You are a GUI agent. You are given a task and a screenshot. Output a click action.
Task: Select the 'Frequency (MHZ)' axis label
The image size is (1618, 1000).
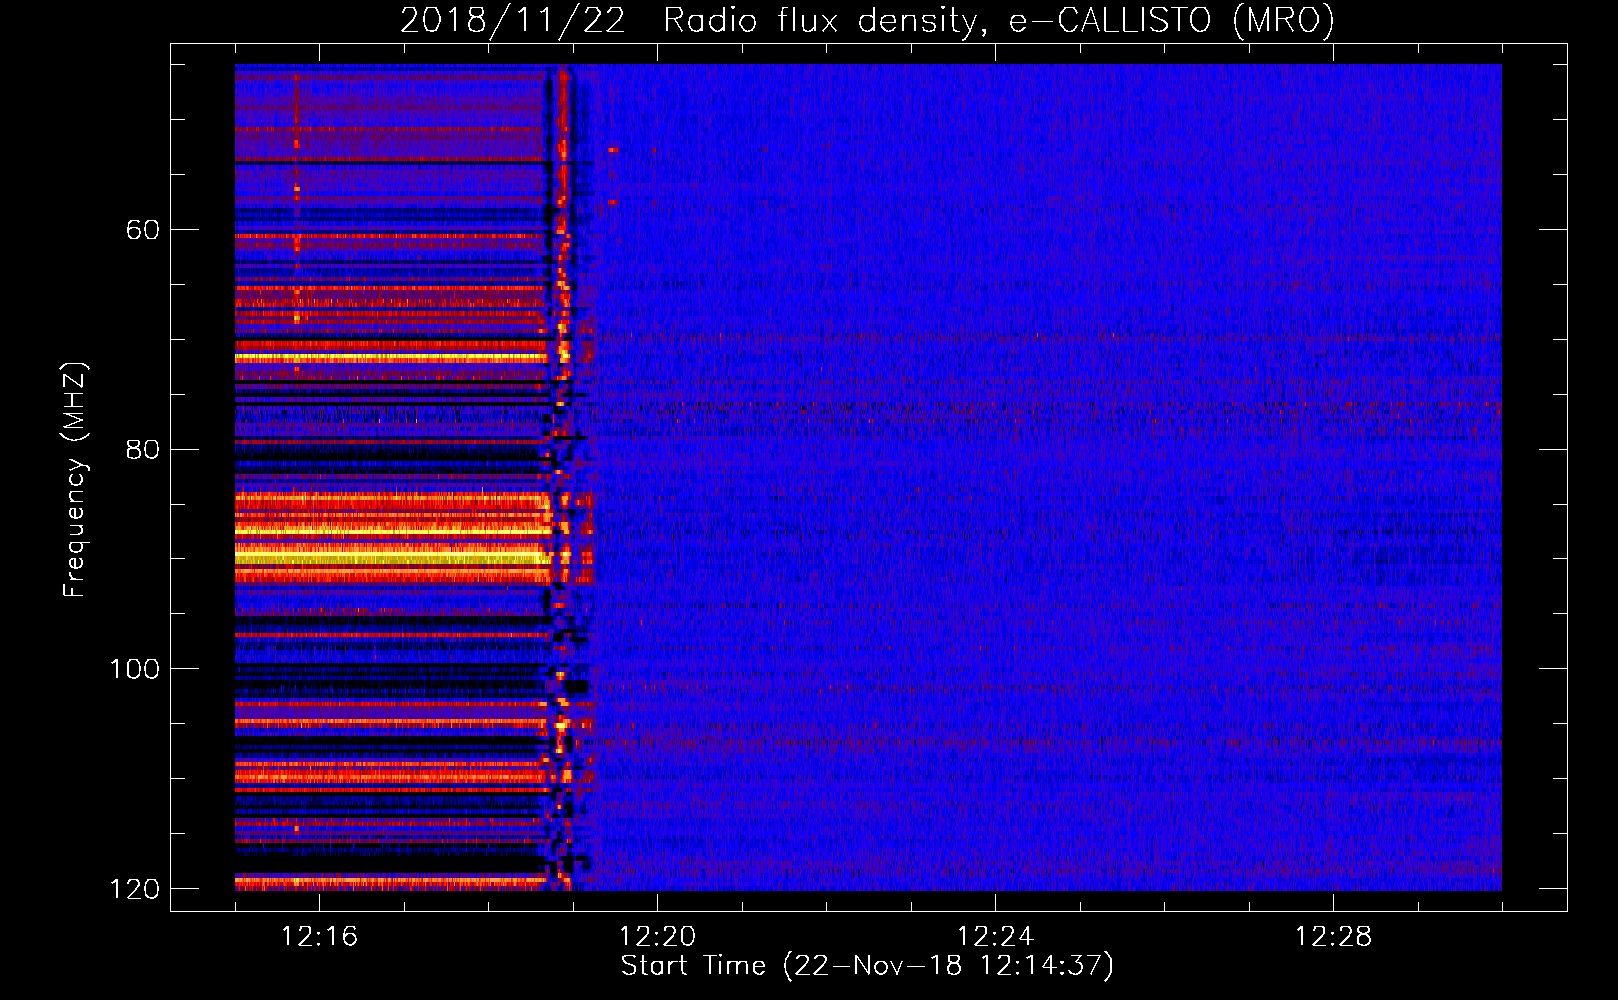pos(76,480)
